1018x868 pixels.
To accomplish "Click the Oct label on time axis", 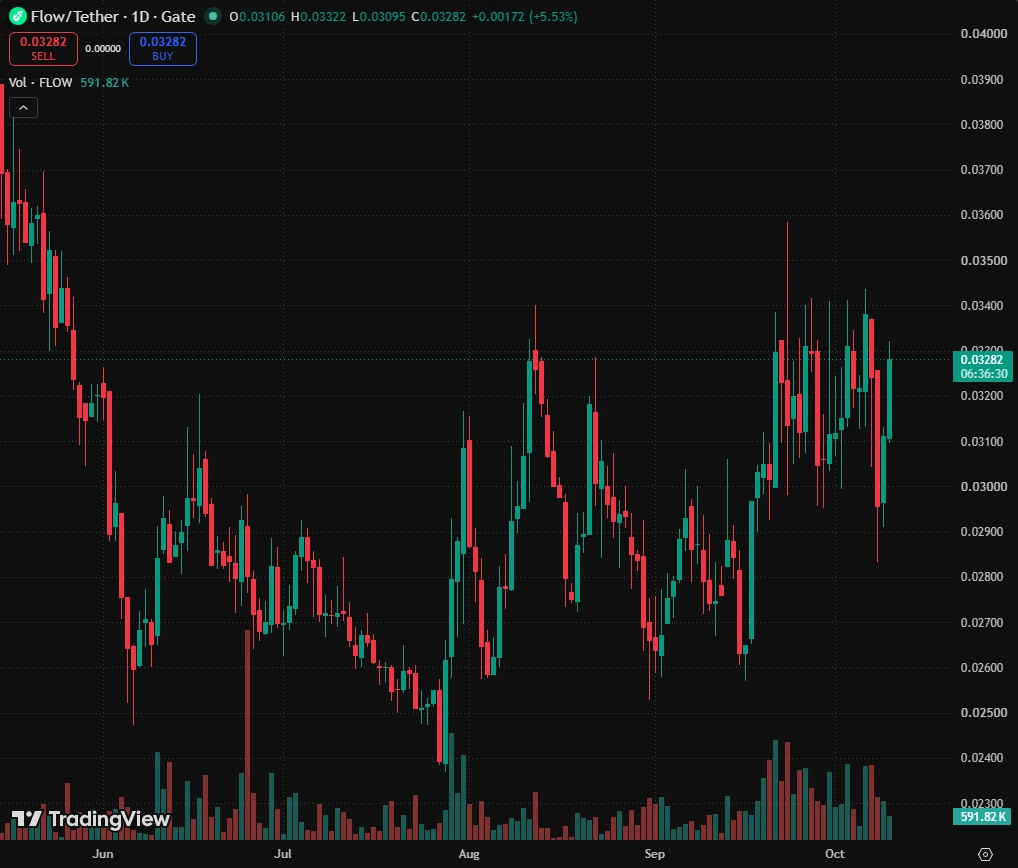I will pyautogui.click(x=834, y=854).
